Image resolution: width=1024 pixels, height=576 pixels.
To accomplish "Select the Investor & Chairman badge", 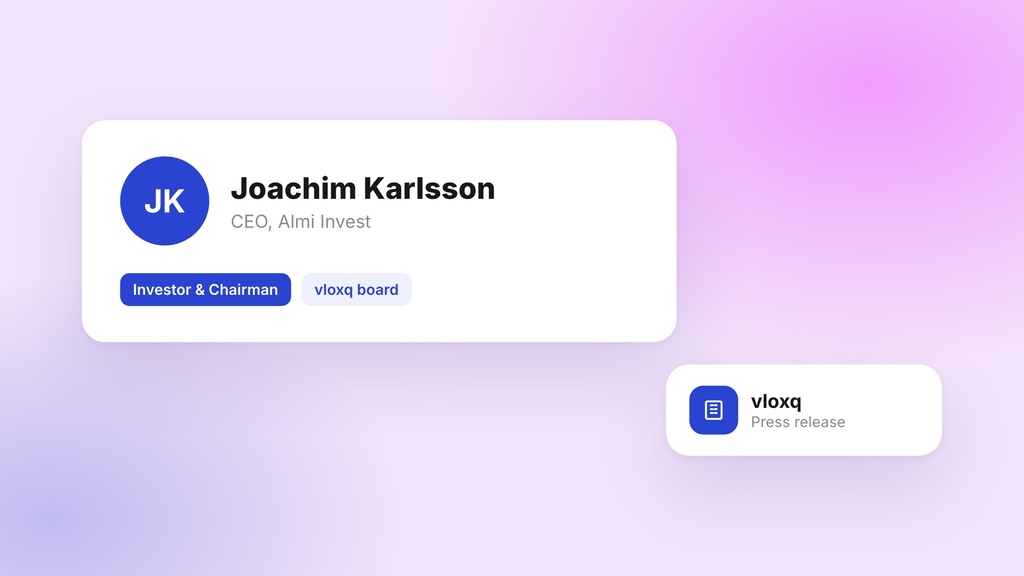I will tap(205, 289).
